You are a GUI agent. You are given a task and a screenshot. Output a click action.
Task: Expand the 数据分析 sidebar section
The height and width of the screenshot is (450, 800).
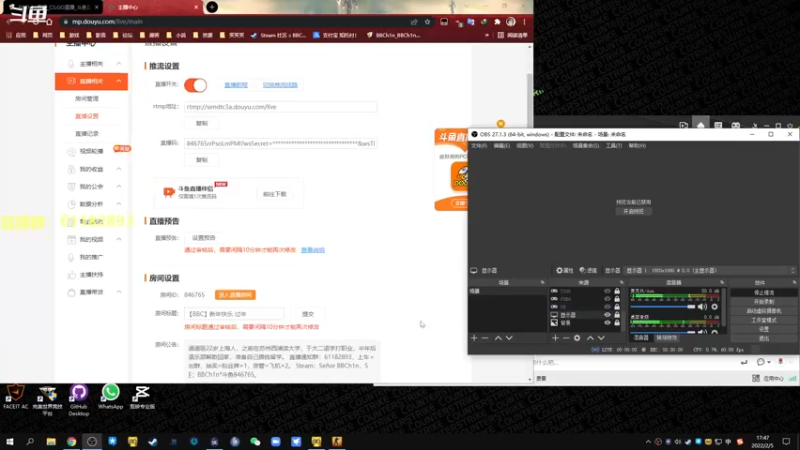pyautogui.click(x=118, y=204)
